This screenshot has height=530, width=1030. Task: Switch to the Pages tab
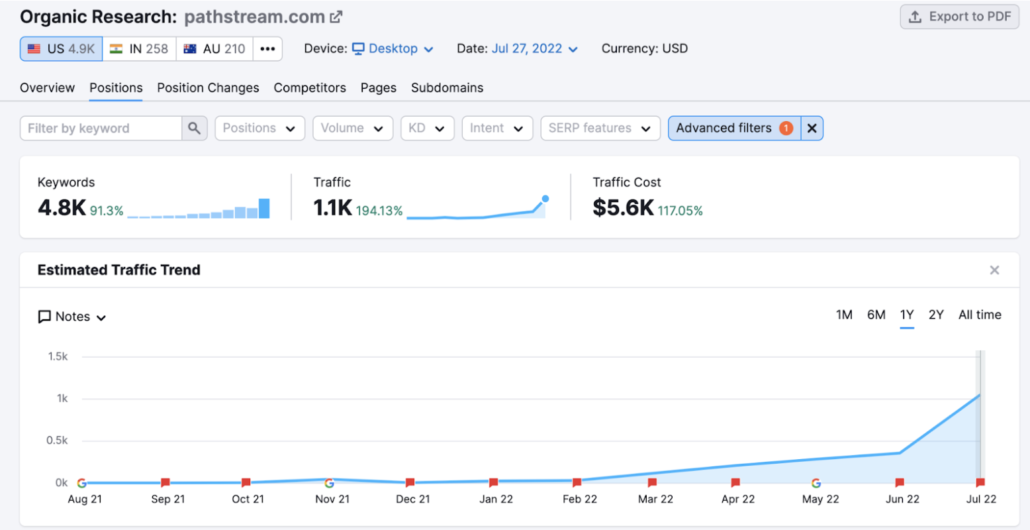378,87
